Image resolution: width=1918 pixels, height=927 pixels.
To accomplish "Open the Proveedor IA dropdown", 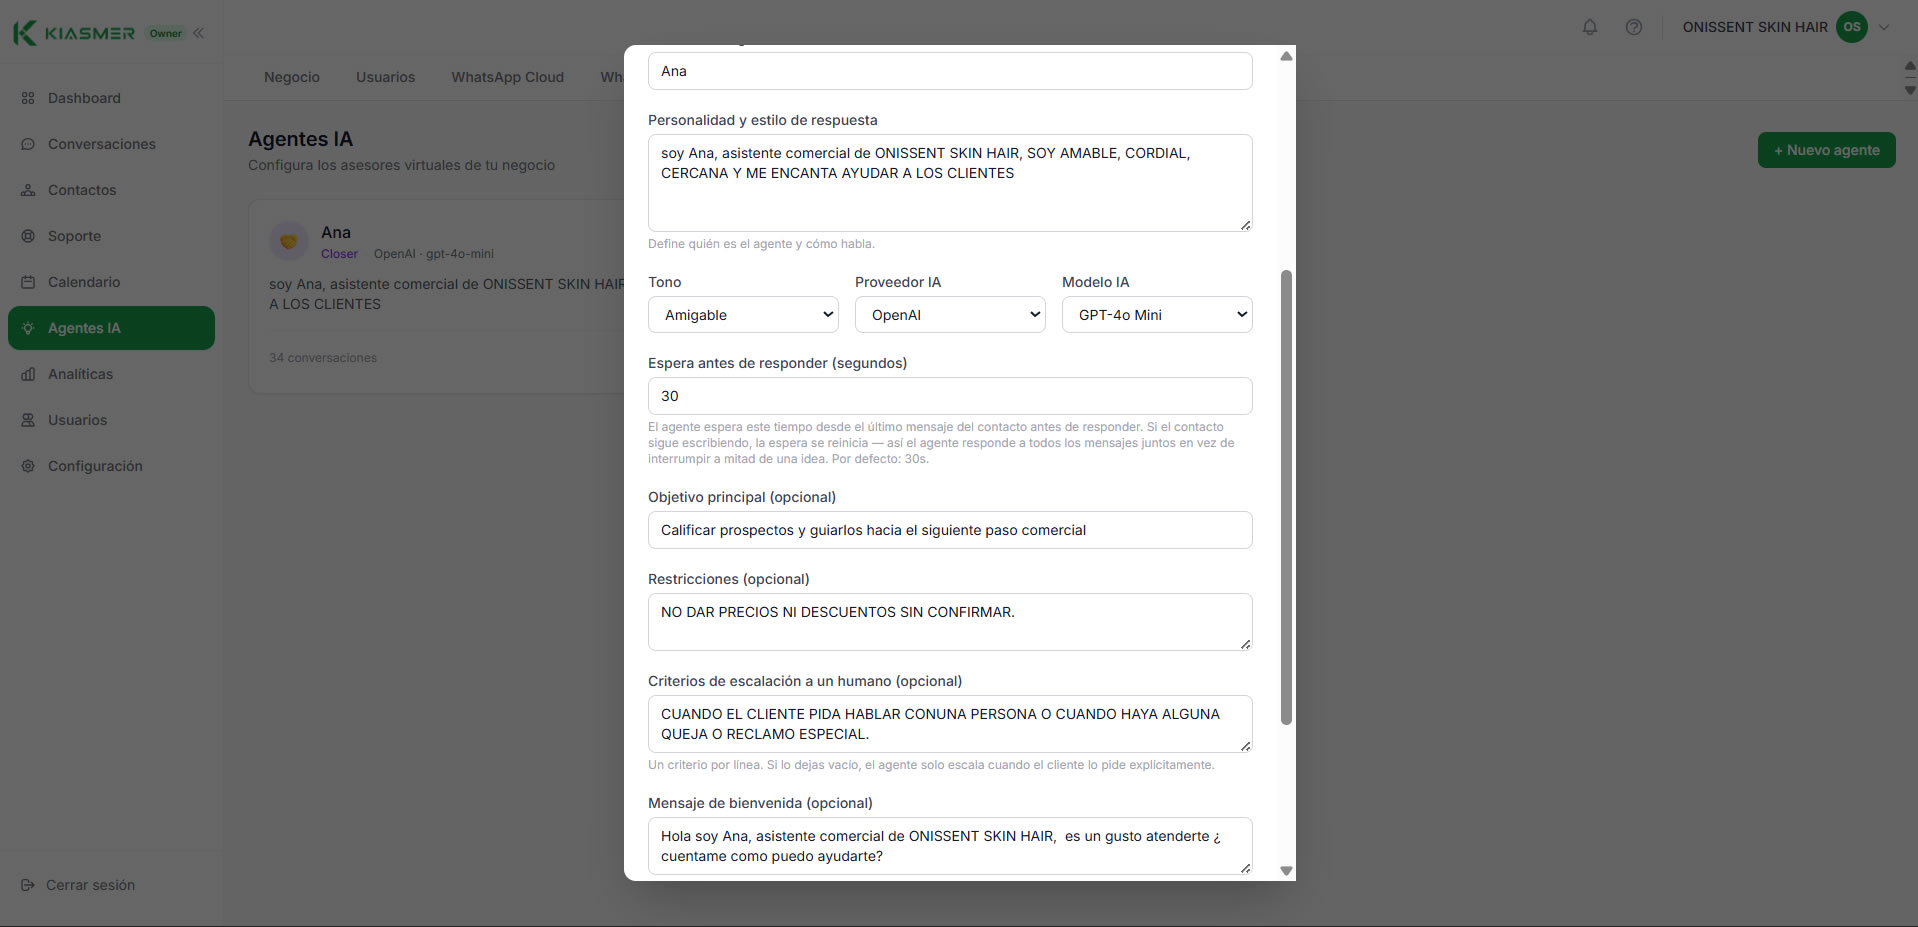I will point(950,315).
